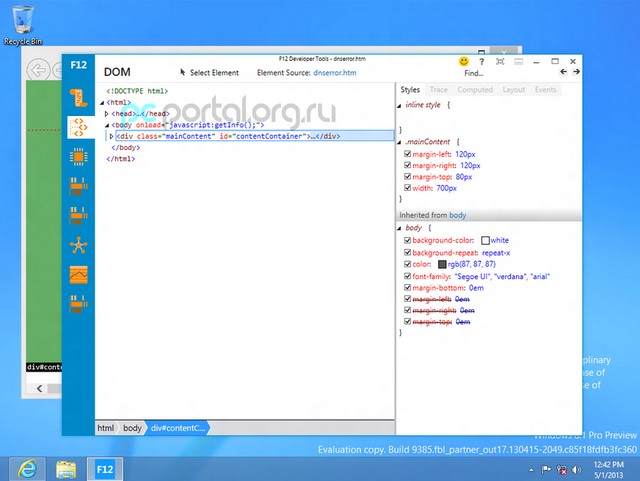Click the volume speaker tray icon
This screenshot has width=640, height=481.
pyautogui.click(x=576, y=470)
